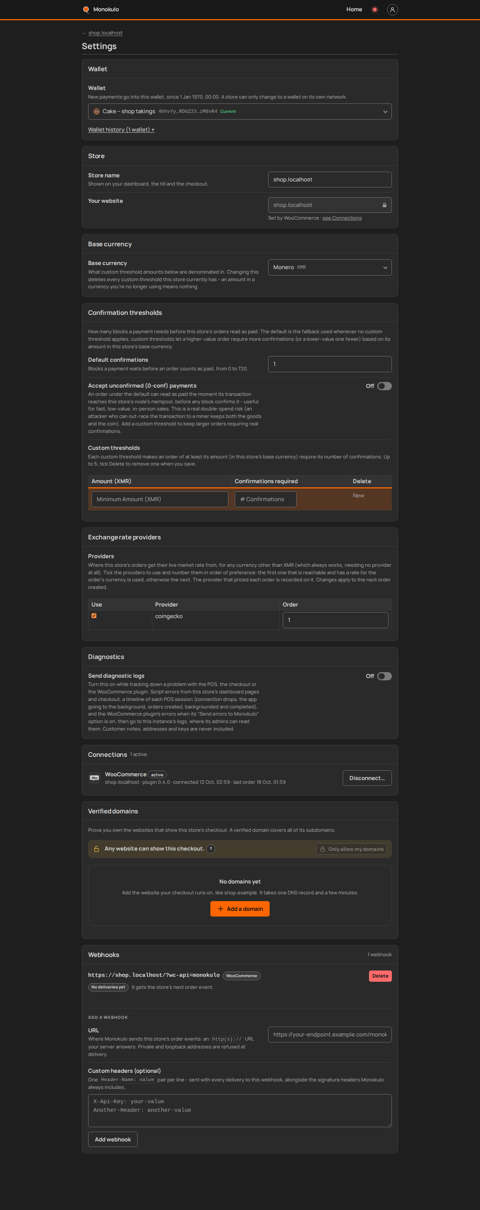Click the Amount (XMR) column header
This screenshot has width=480, height=1210.
111,481
